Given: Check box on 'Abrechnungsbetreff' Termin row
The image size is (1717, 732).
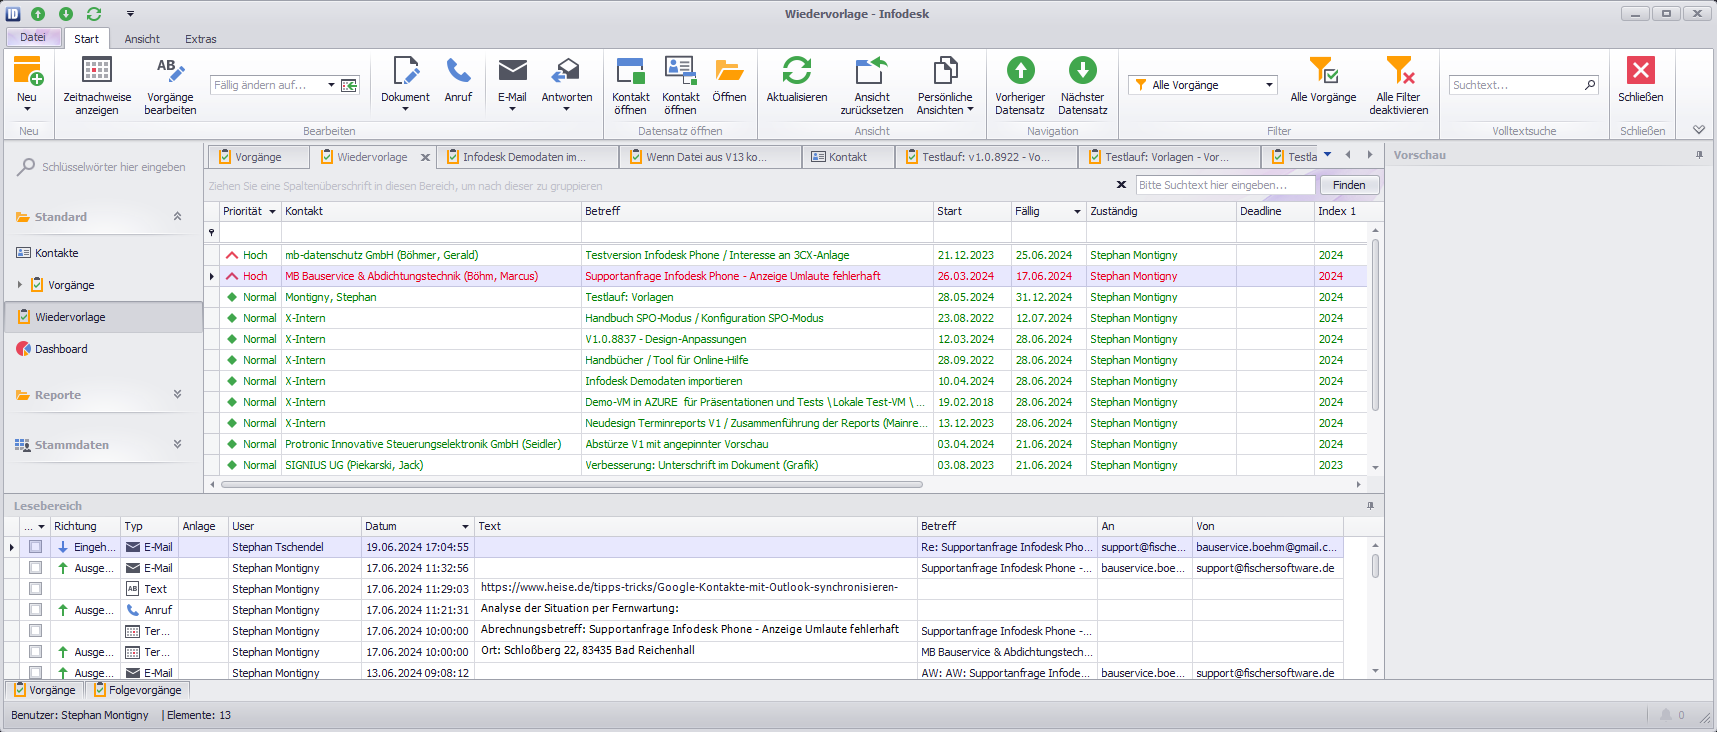Looking at the screenshot, I should tap(36, 631).
